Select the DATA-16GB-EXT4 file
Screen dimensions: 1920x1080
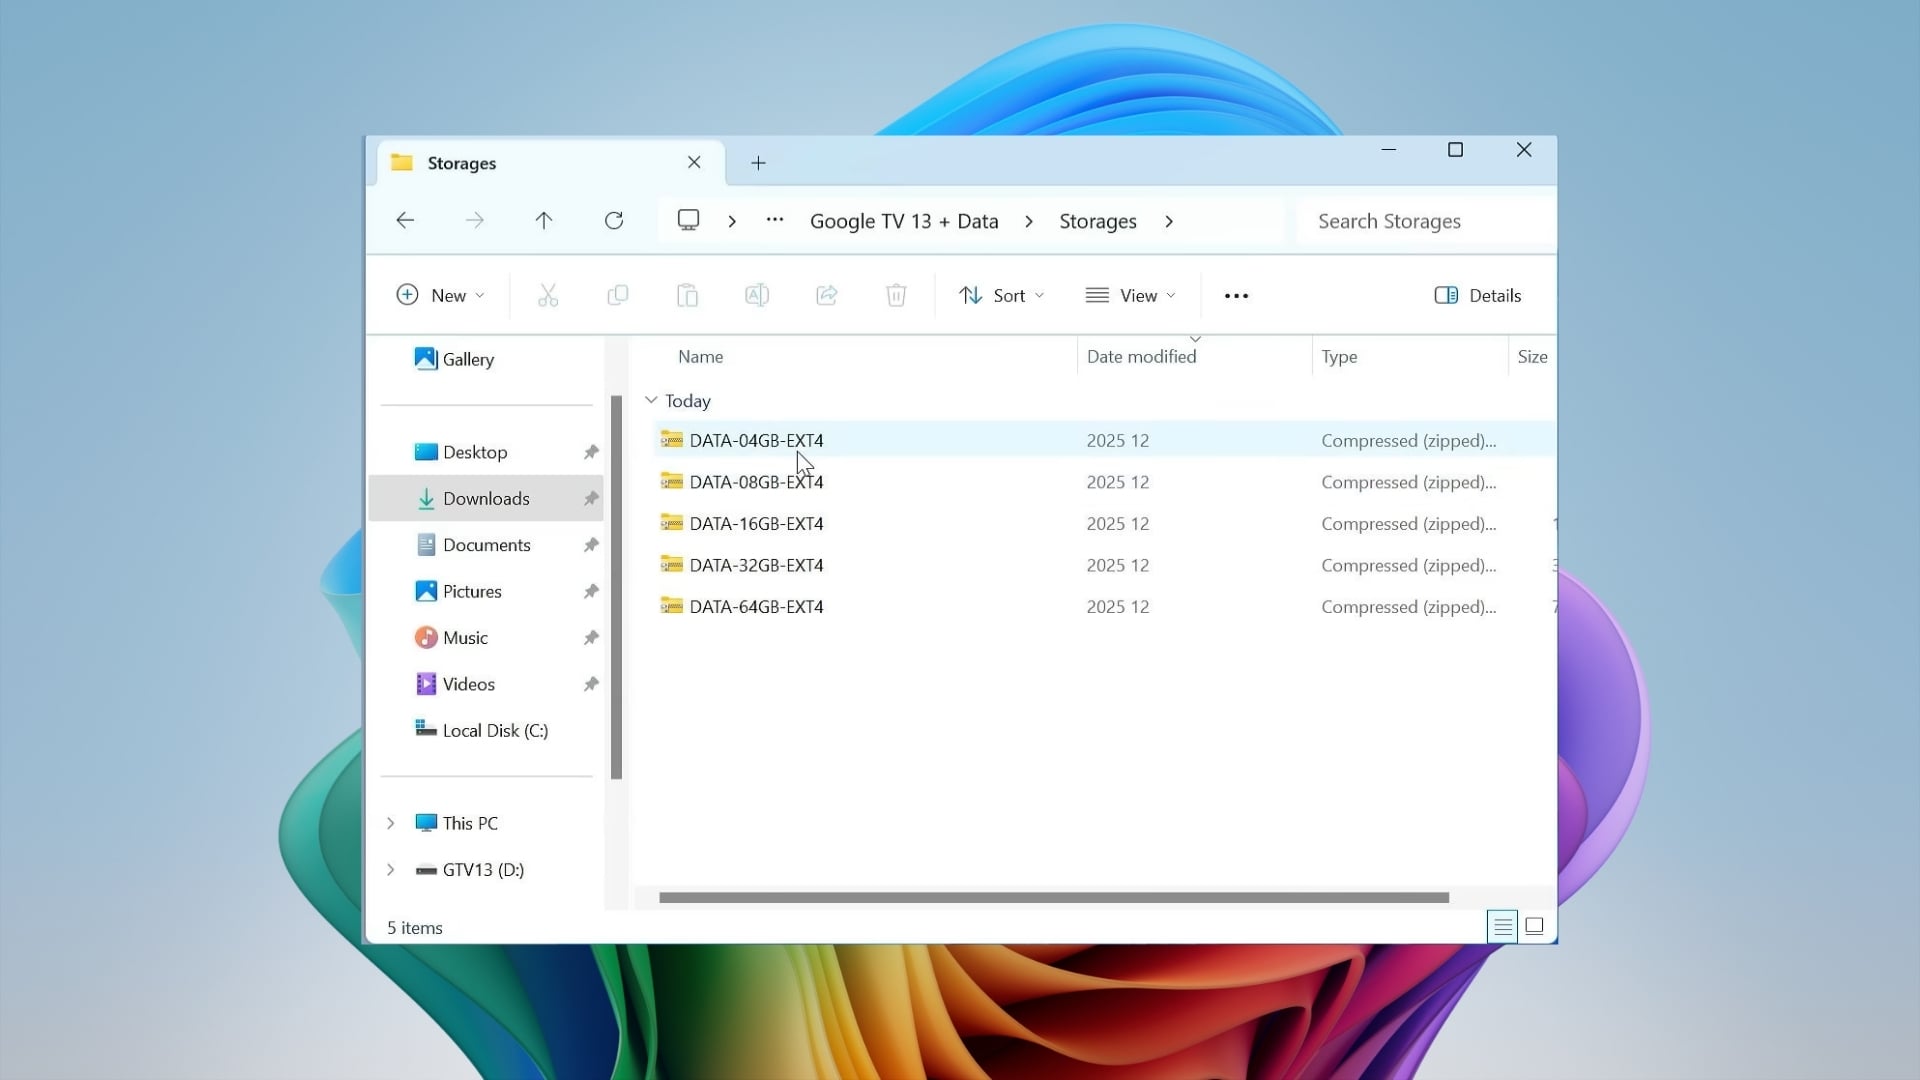point(1105,524)
